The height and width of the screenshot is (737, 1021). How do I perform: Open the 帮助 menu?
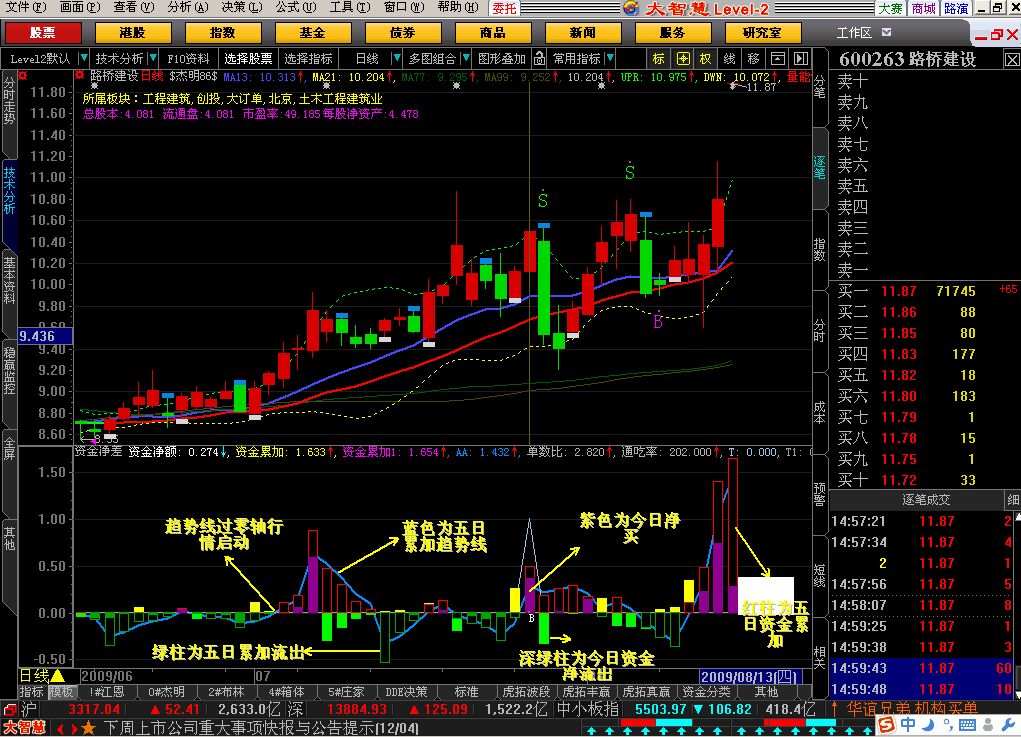pos(458,8)
